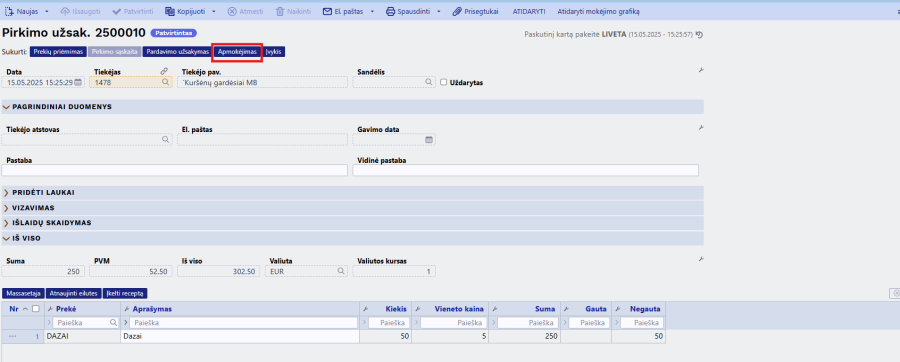Click the search icon in Tiekėjo atstovas field
Viewport: 900px width, 362px height.
[165, 139]
